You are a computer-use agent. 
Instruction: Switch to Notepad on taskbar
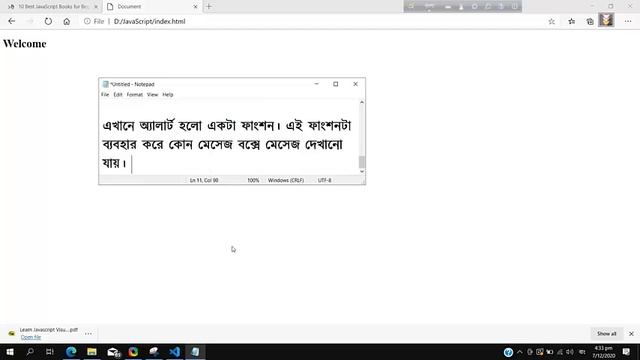196,352
